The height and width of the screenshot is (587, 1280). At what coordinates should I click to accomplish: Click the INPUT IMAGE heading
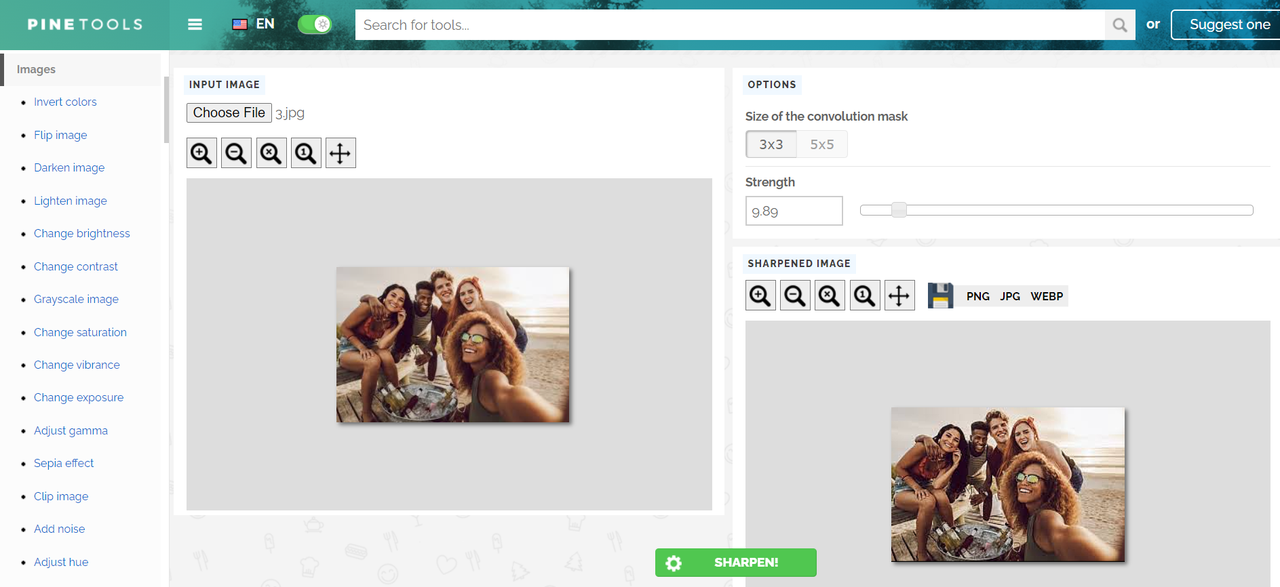224,85
